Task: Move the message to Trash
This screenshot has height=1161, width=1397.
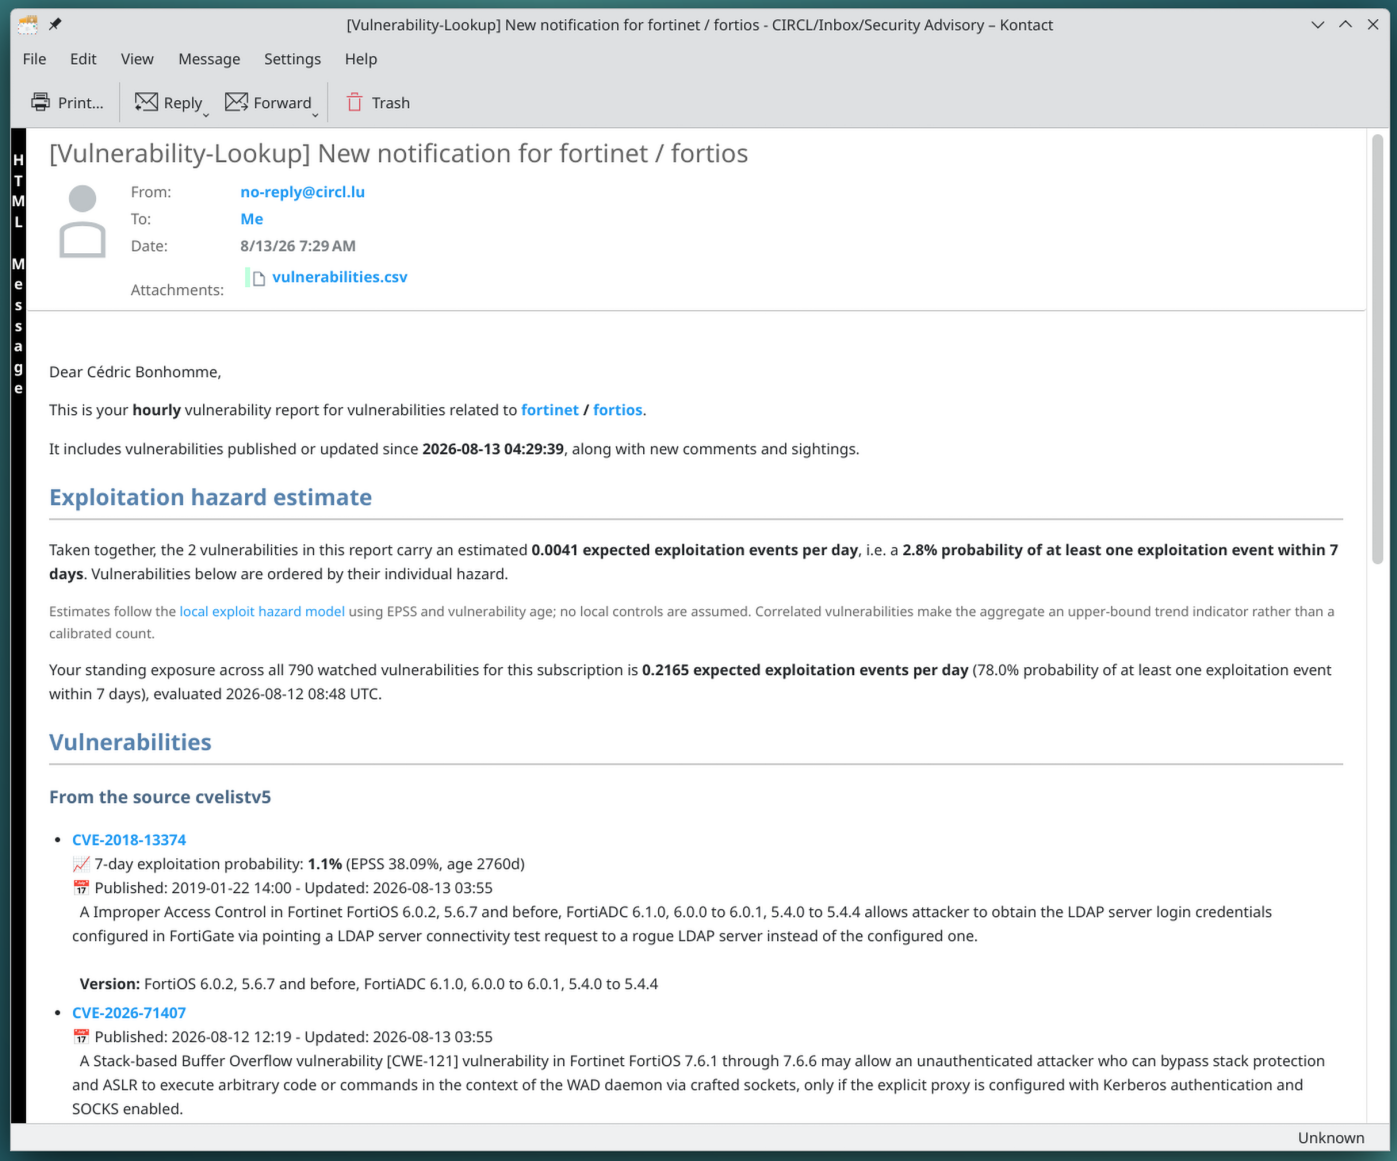Action: pyautogui.click(x=377, y=102)
